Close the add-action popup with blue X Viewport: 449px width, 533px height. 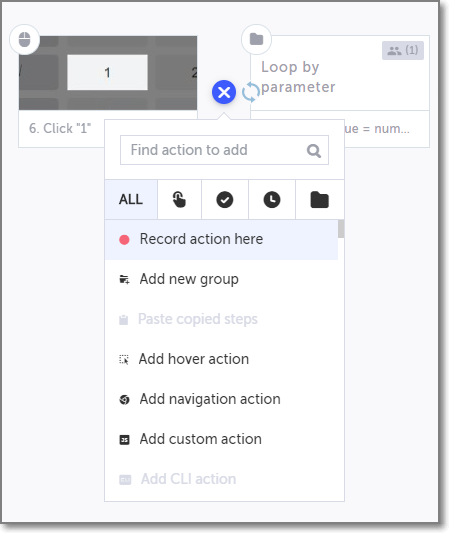(x=224, y=92)
